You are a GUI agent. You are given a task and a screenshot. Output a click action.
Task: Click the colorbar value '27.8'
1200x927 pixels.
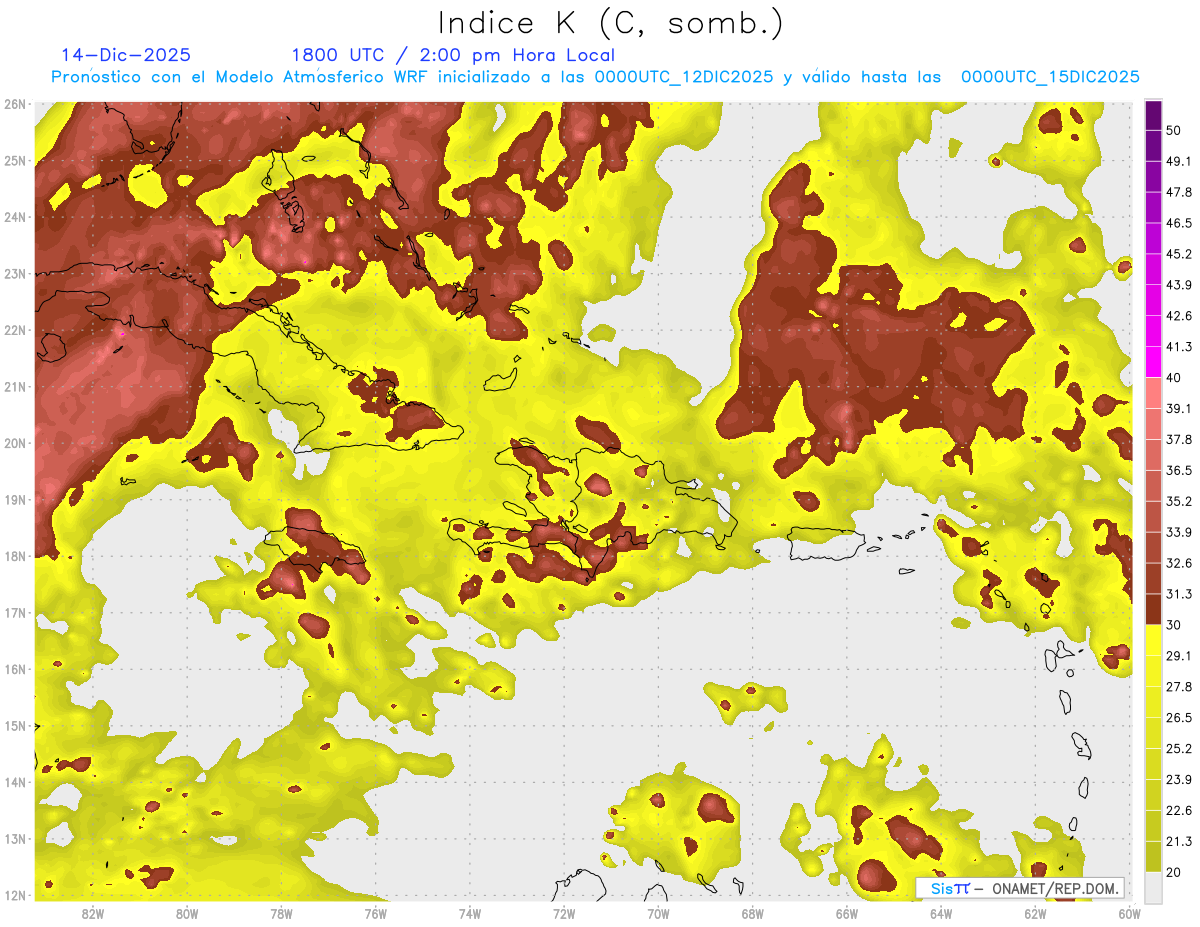[x=1179, y=687]
